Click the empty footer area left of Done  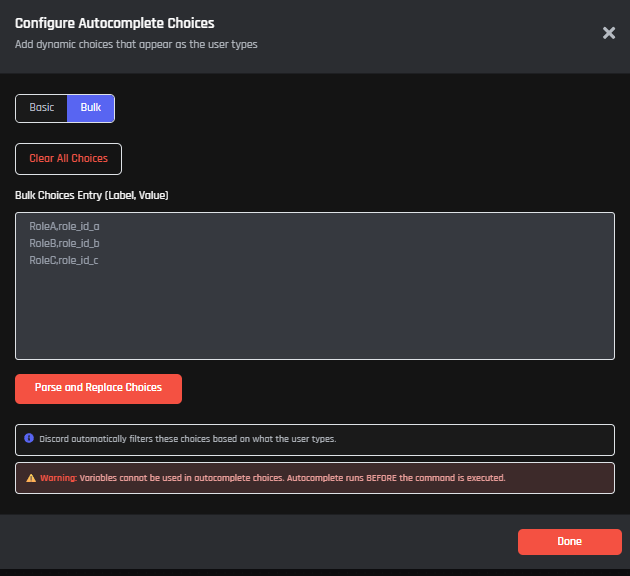pyautogui.click(x=260, y=542)
